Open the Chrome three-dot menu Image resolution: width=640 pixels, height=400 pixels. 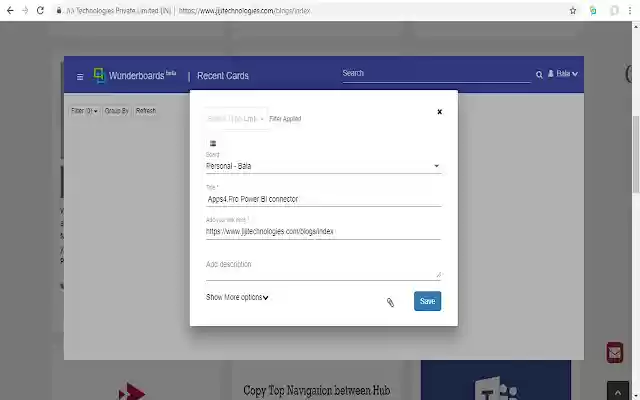click(x=630, y=11)
